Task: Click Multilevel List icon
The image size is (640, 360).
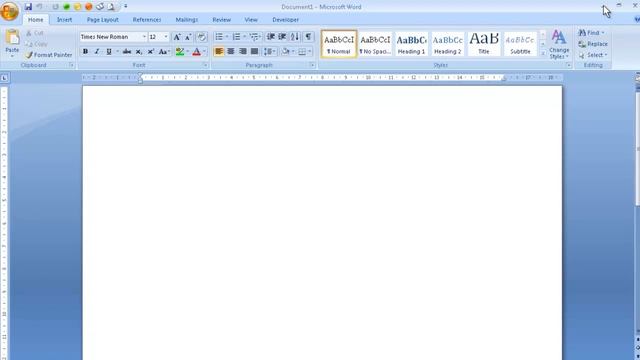Action: coord(254,37)
